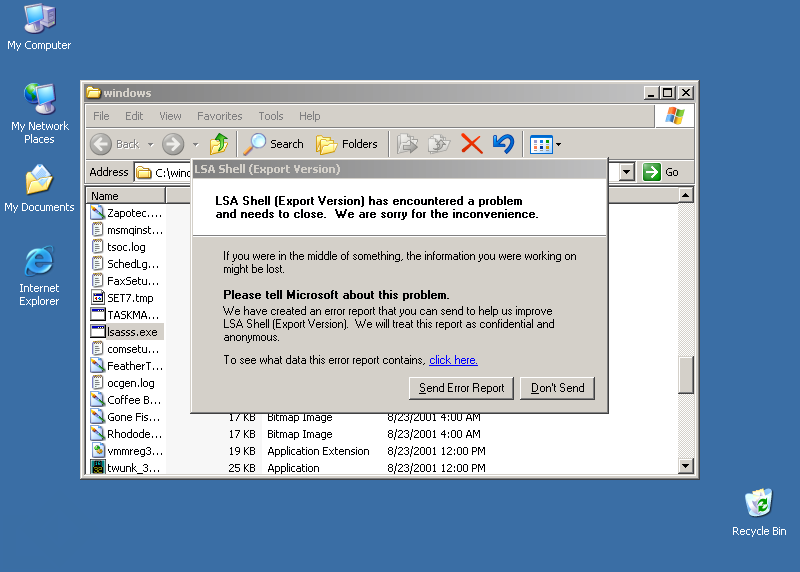Click the Don't Send button
The height and width of the screenshot is (572, 800).
pos(557,388)
